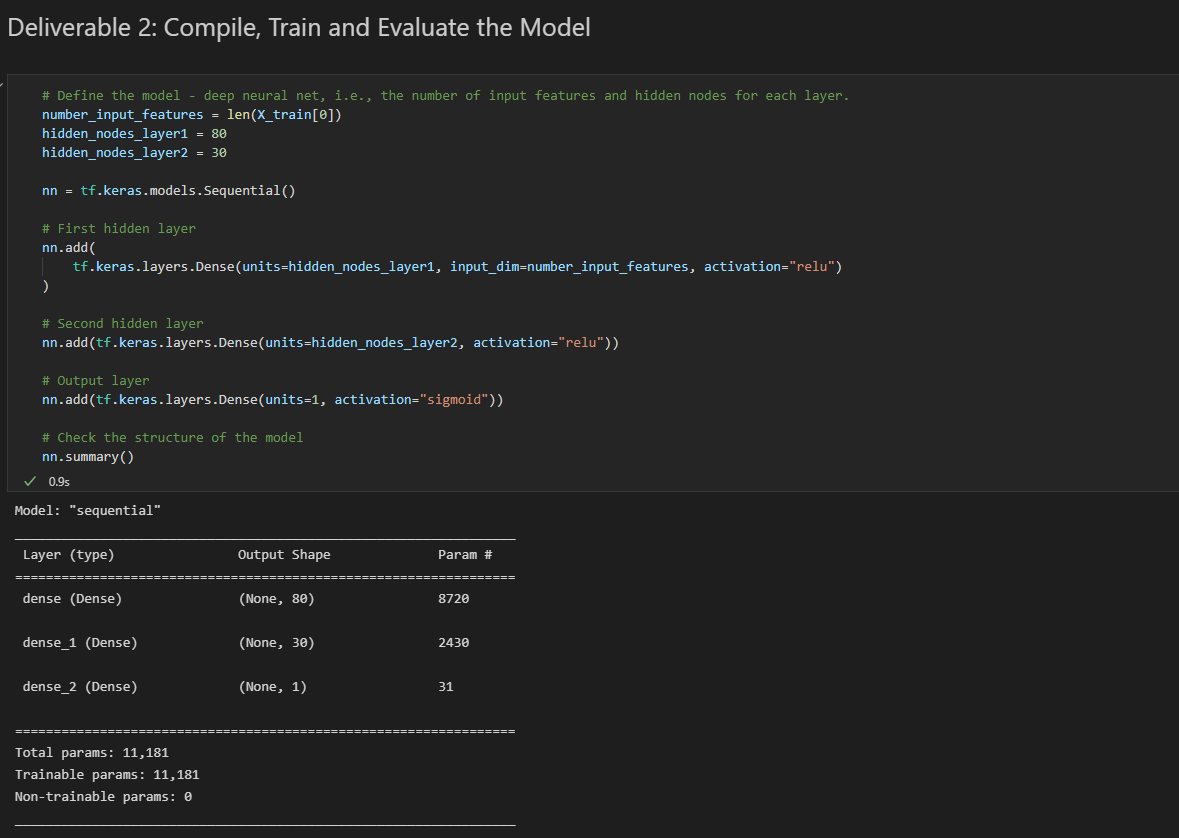This screenshot has width=1179, height=838.
Task: Click the '# Check the structure' comment
Action: [173, 437]
